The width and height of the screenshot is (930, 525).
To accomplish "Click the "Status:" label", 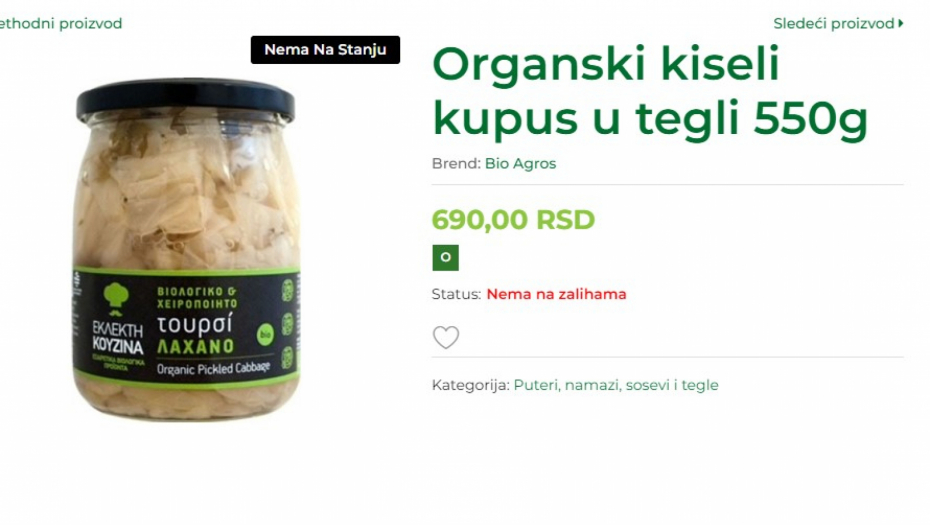I will (456, 294).
